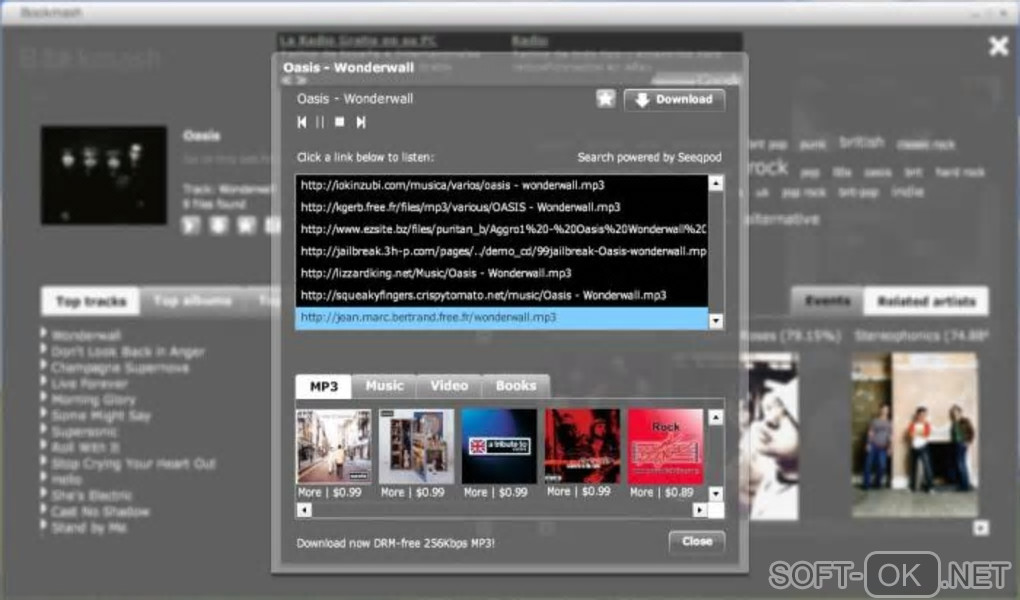Skip to previous track in the player

[302, 122]
